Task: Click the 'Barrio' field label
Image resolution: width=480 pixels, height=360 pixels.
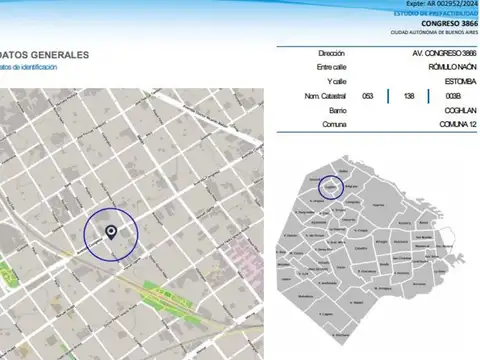Action: [338, 110]
